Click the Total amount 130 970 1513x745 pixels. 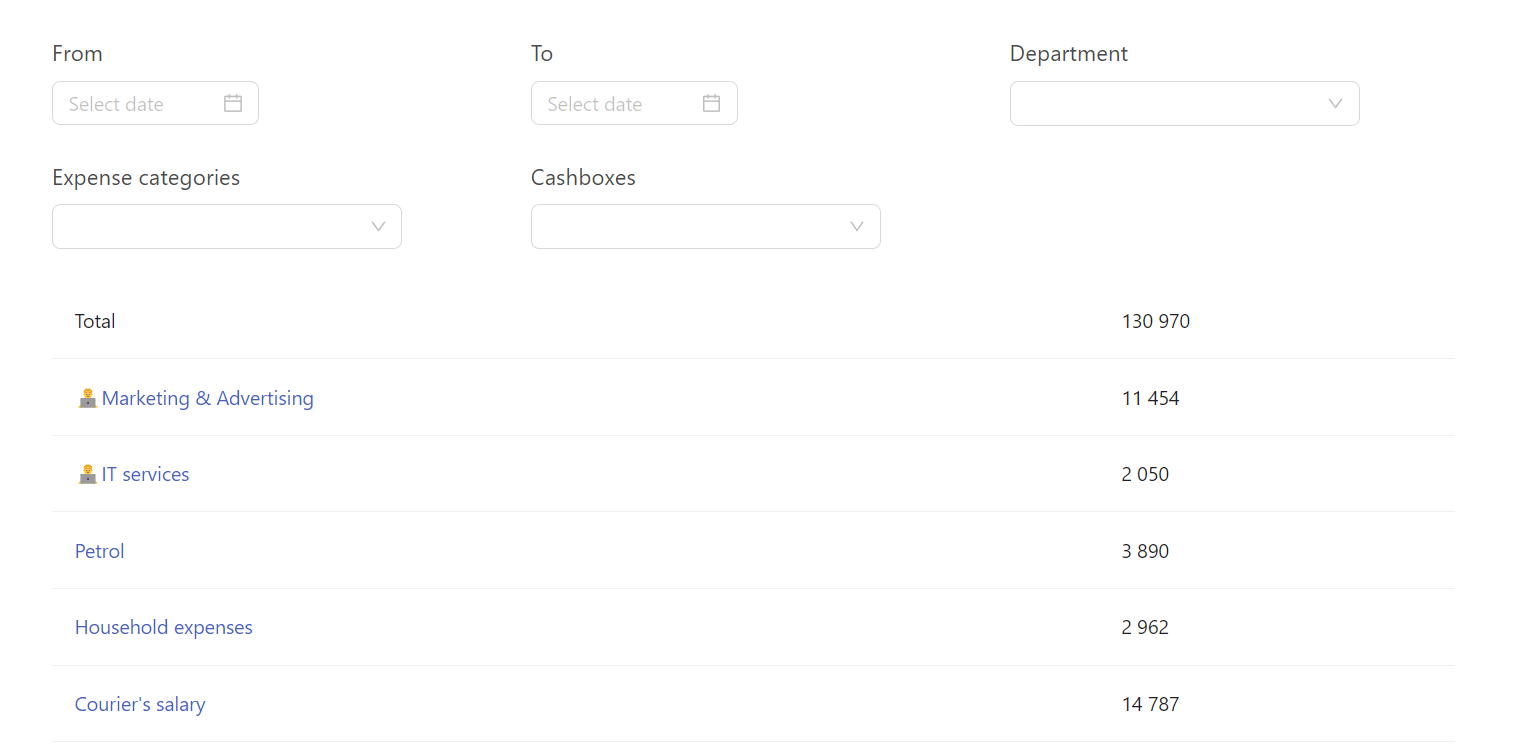[x=1155, y=321]
